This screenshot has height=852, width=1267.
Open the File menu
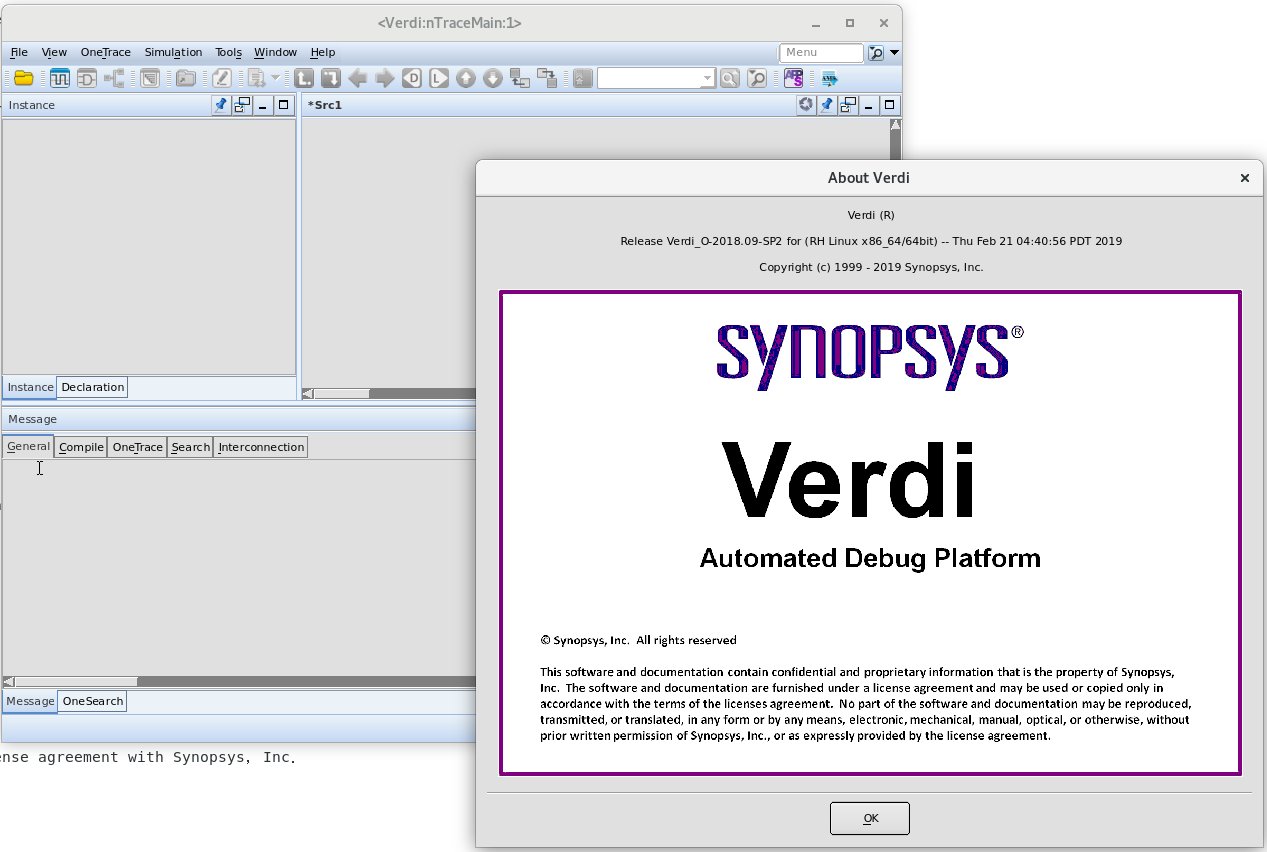click(x=19, y=52)
